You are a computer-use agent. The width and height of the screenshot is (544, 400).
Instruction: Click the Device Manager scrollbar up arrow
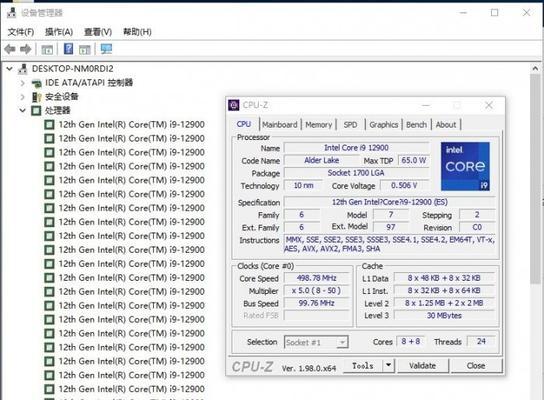535,69
